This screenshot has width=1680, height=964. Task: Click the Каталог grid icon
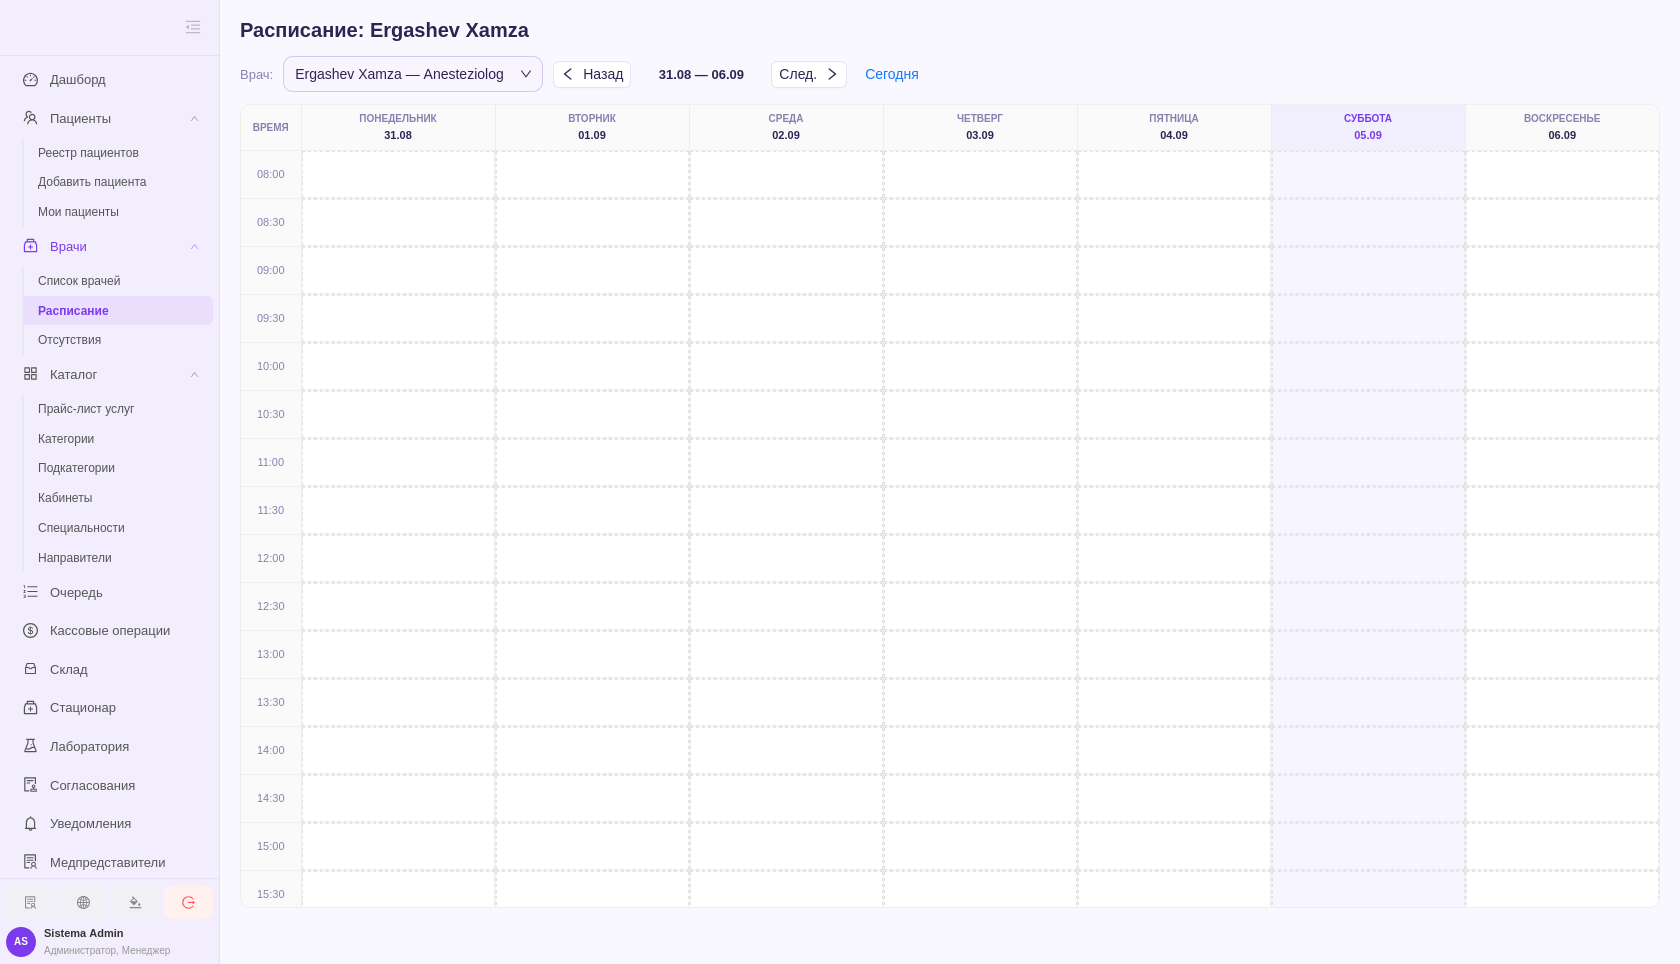tap(30, 374)
